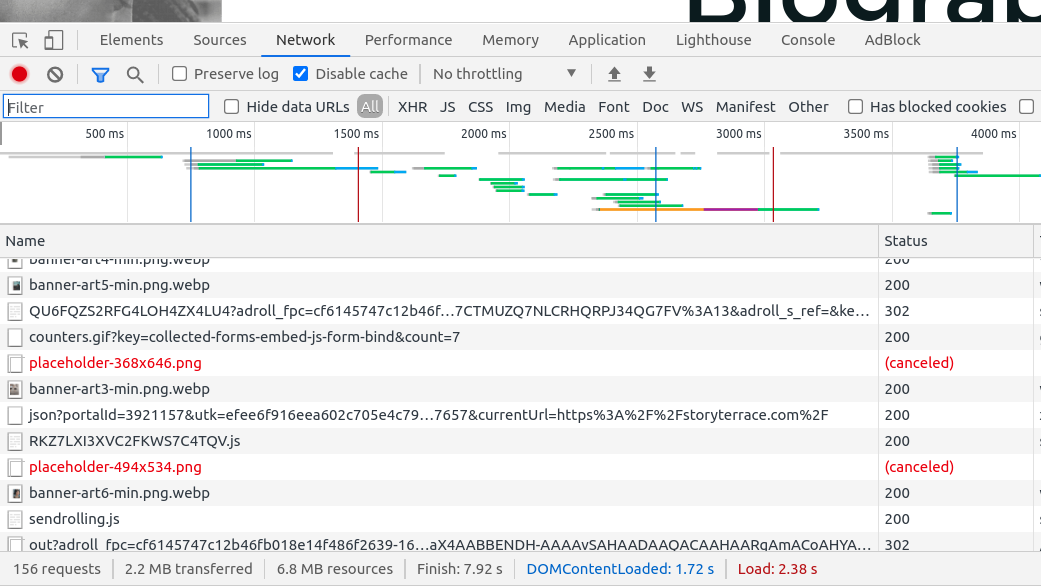Filter requests by Media
Image resolution: width=1041 pixels, height=586 pixels.
[x=564, y=107]
